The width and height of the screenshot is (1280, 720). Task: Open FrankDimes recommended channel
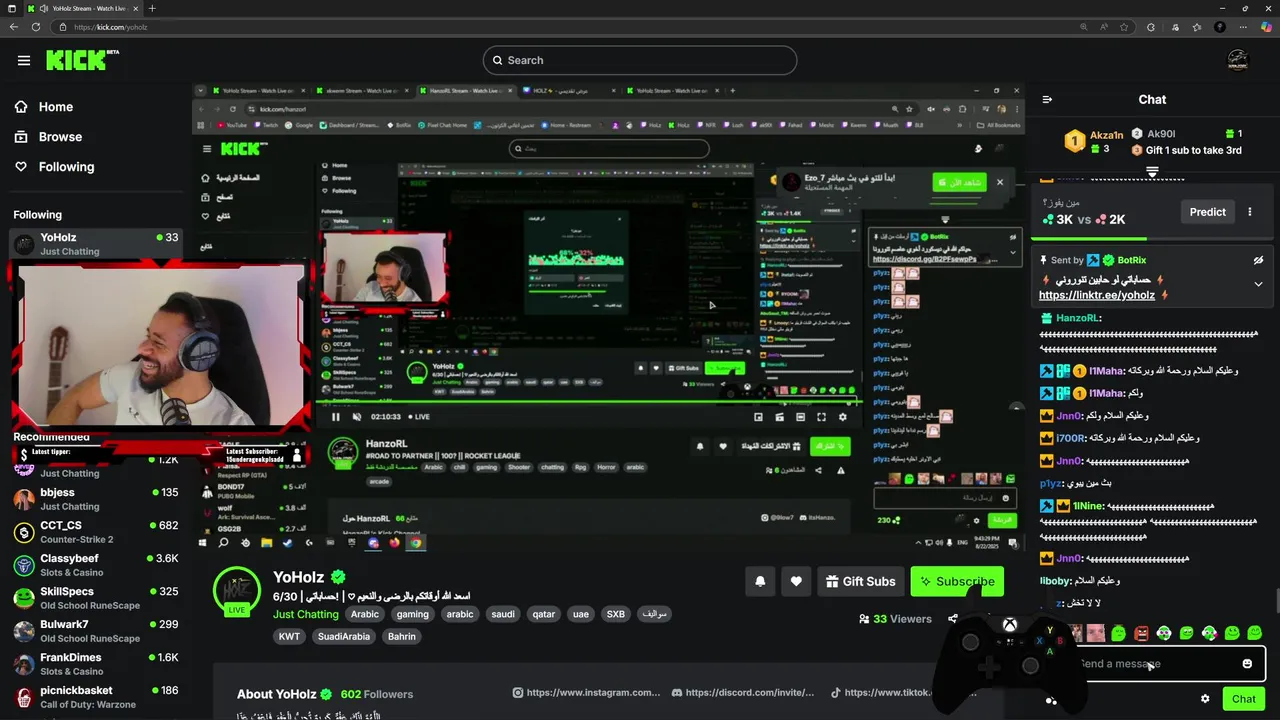tap(96, 664)
